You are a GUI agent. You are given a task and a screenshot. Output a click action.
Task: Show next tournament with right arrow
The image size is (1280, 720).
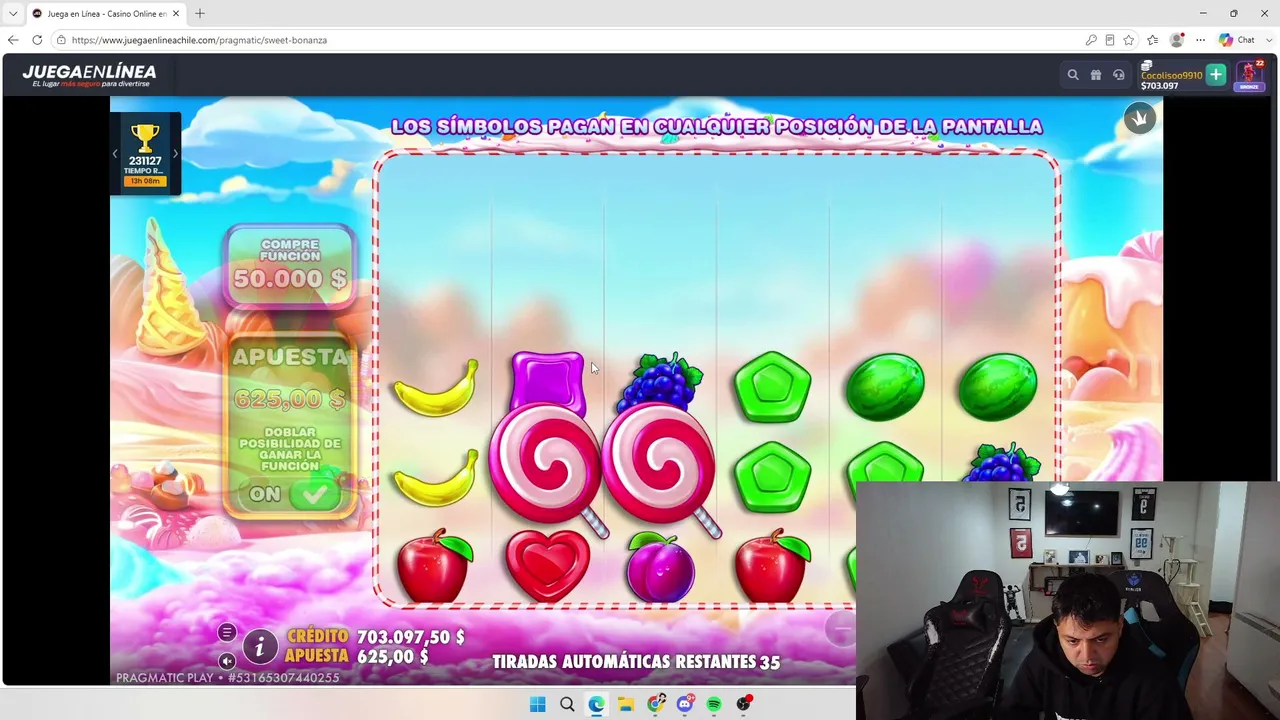click(175, 154)
